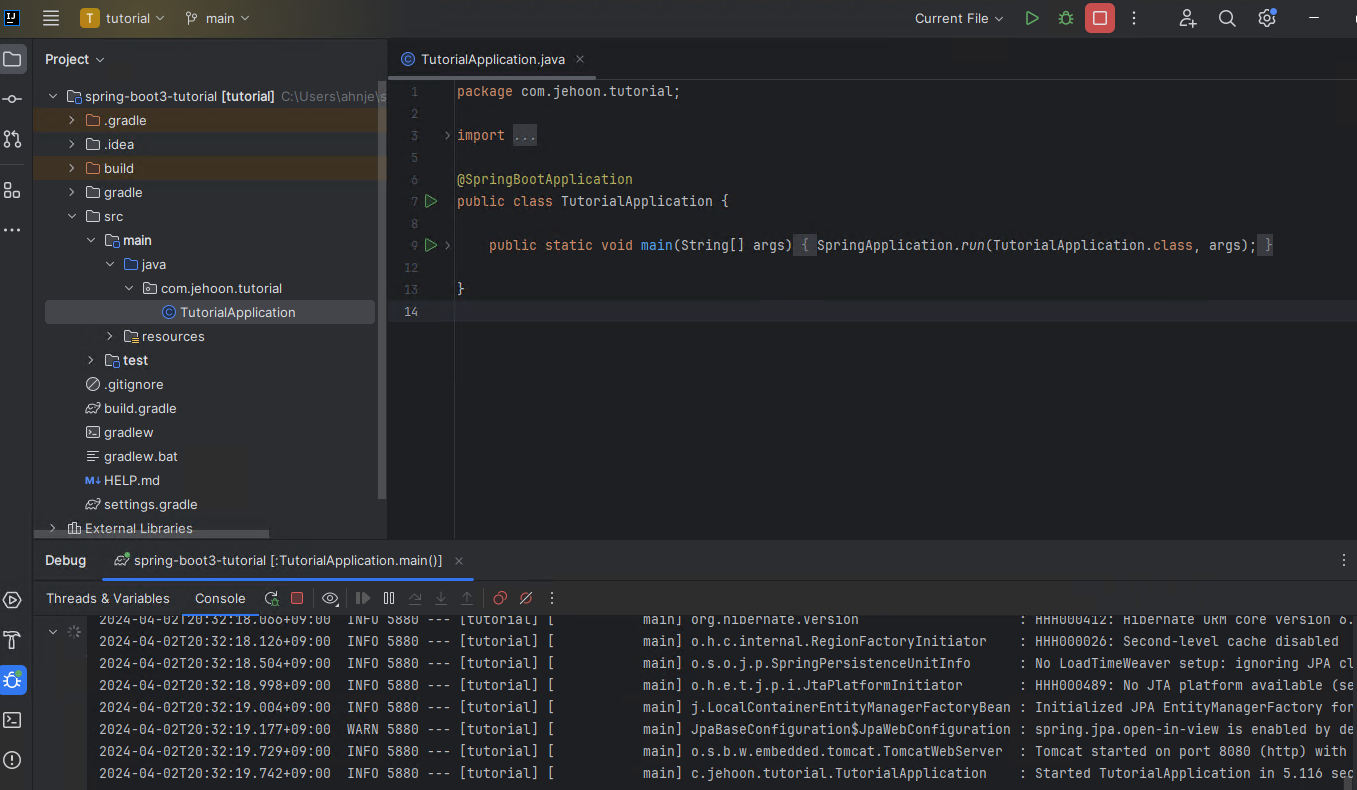Expand the build folder in project tree
The width and height of the screenshot is (1357, 790).
coord(71,168)
